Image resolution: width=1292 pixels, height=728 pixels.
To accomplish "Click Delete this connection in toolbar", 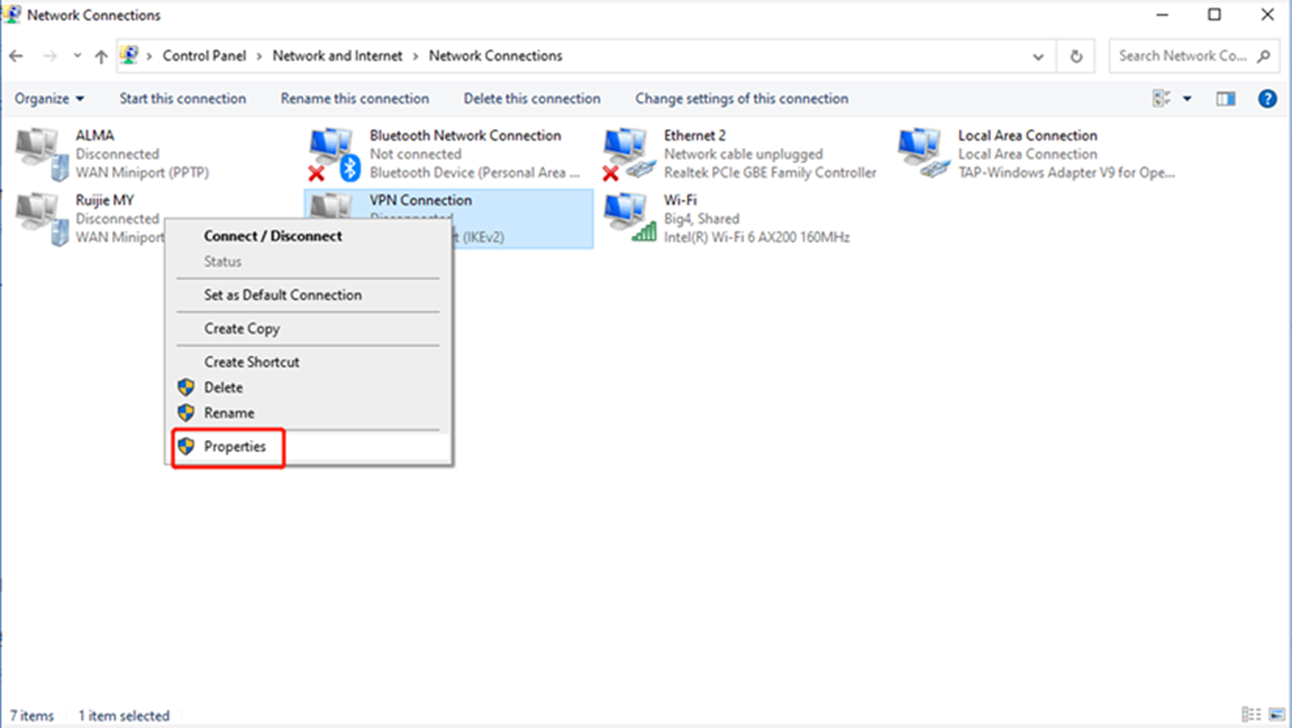I will tap(532, 99).
